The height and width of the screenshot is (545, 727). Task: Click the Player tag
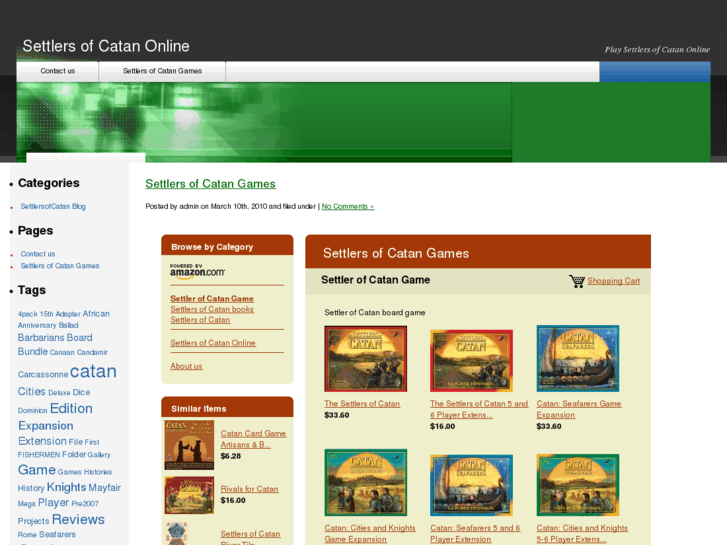(53, 503)
